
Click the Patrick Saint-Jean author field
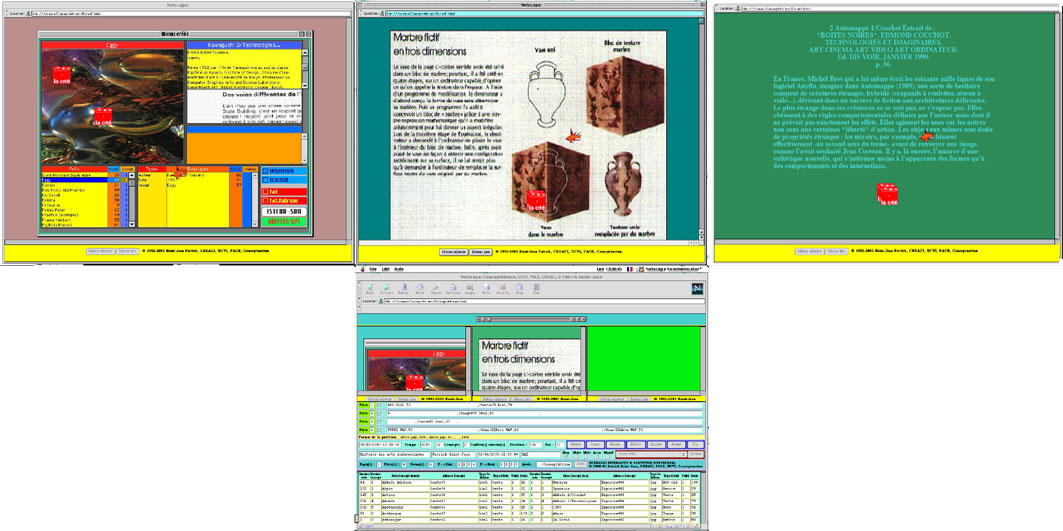[x=453, y=454]
